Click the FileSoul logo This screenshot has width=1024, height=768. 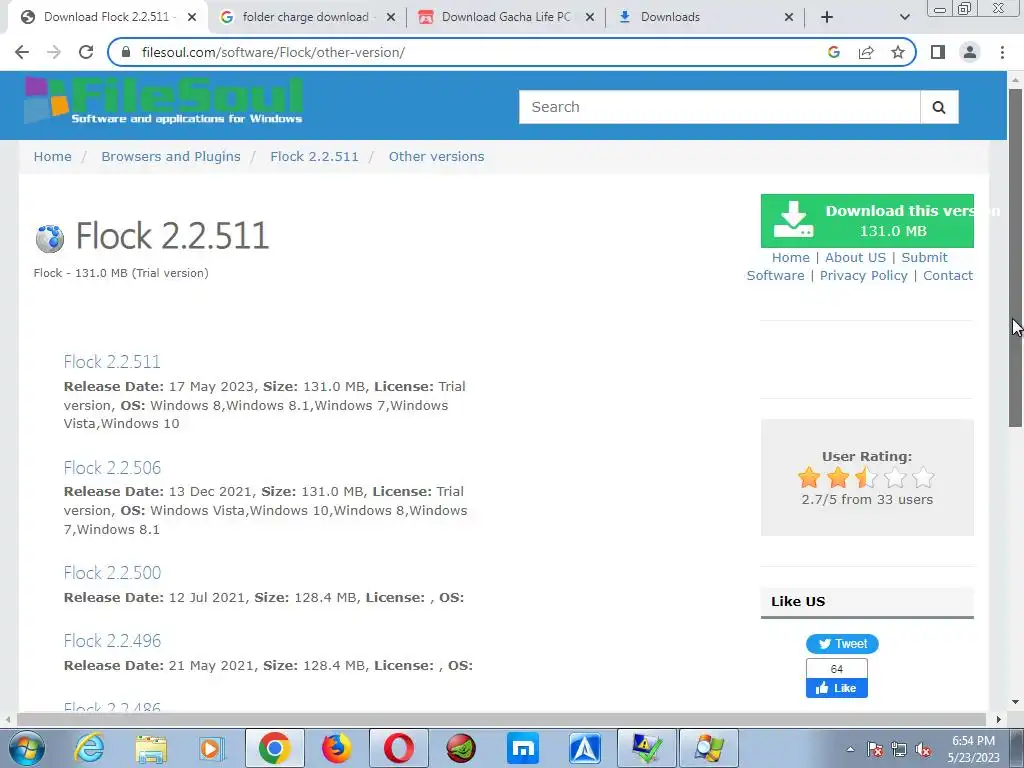pyautogui.click(x=164, y=101)
